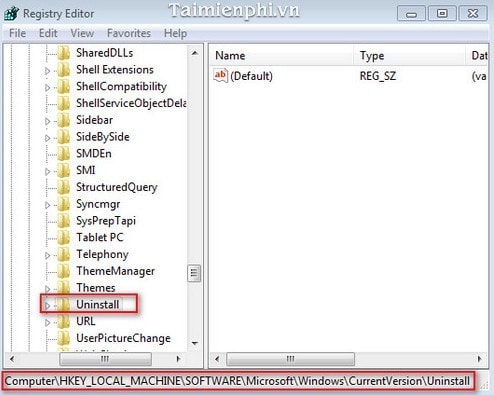Expand the URL key
Screen dimensions: 494x395
(48, 322)
